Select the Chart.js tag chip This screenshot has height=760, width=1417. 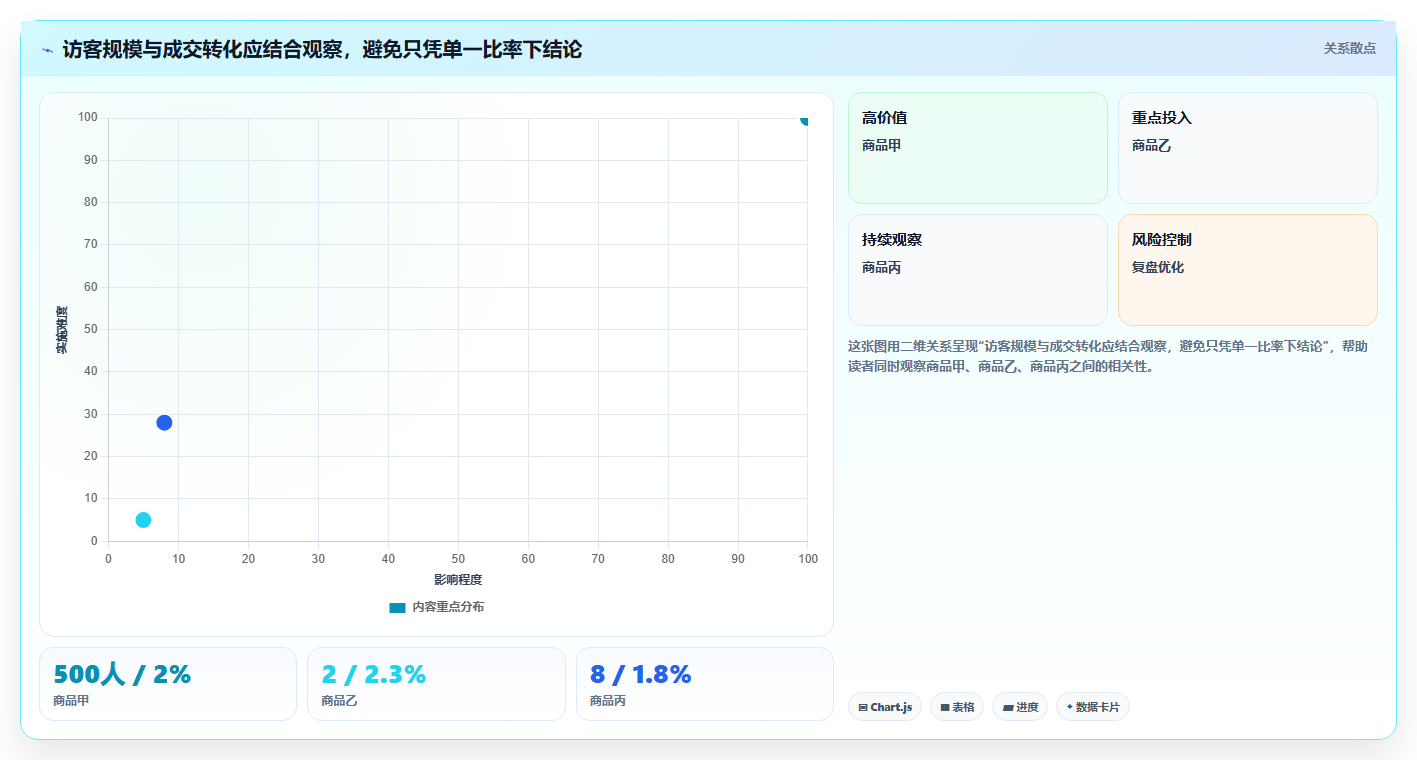[885, 707]
